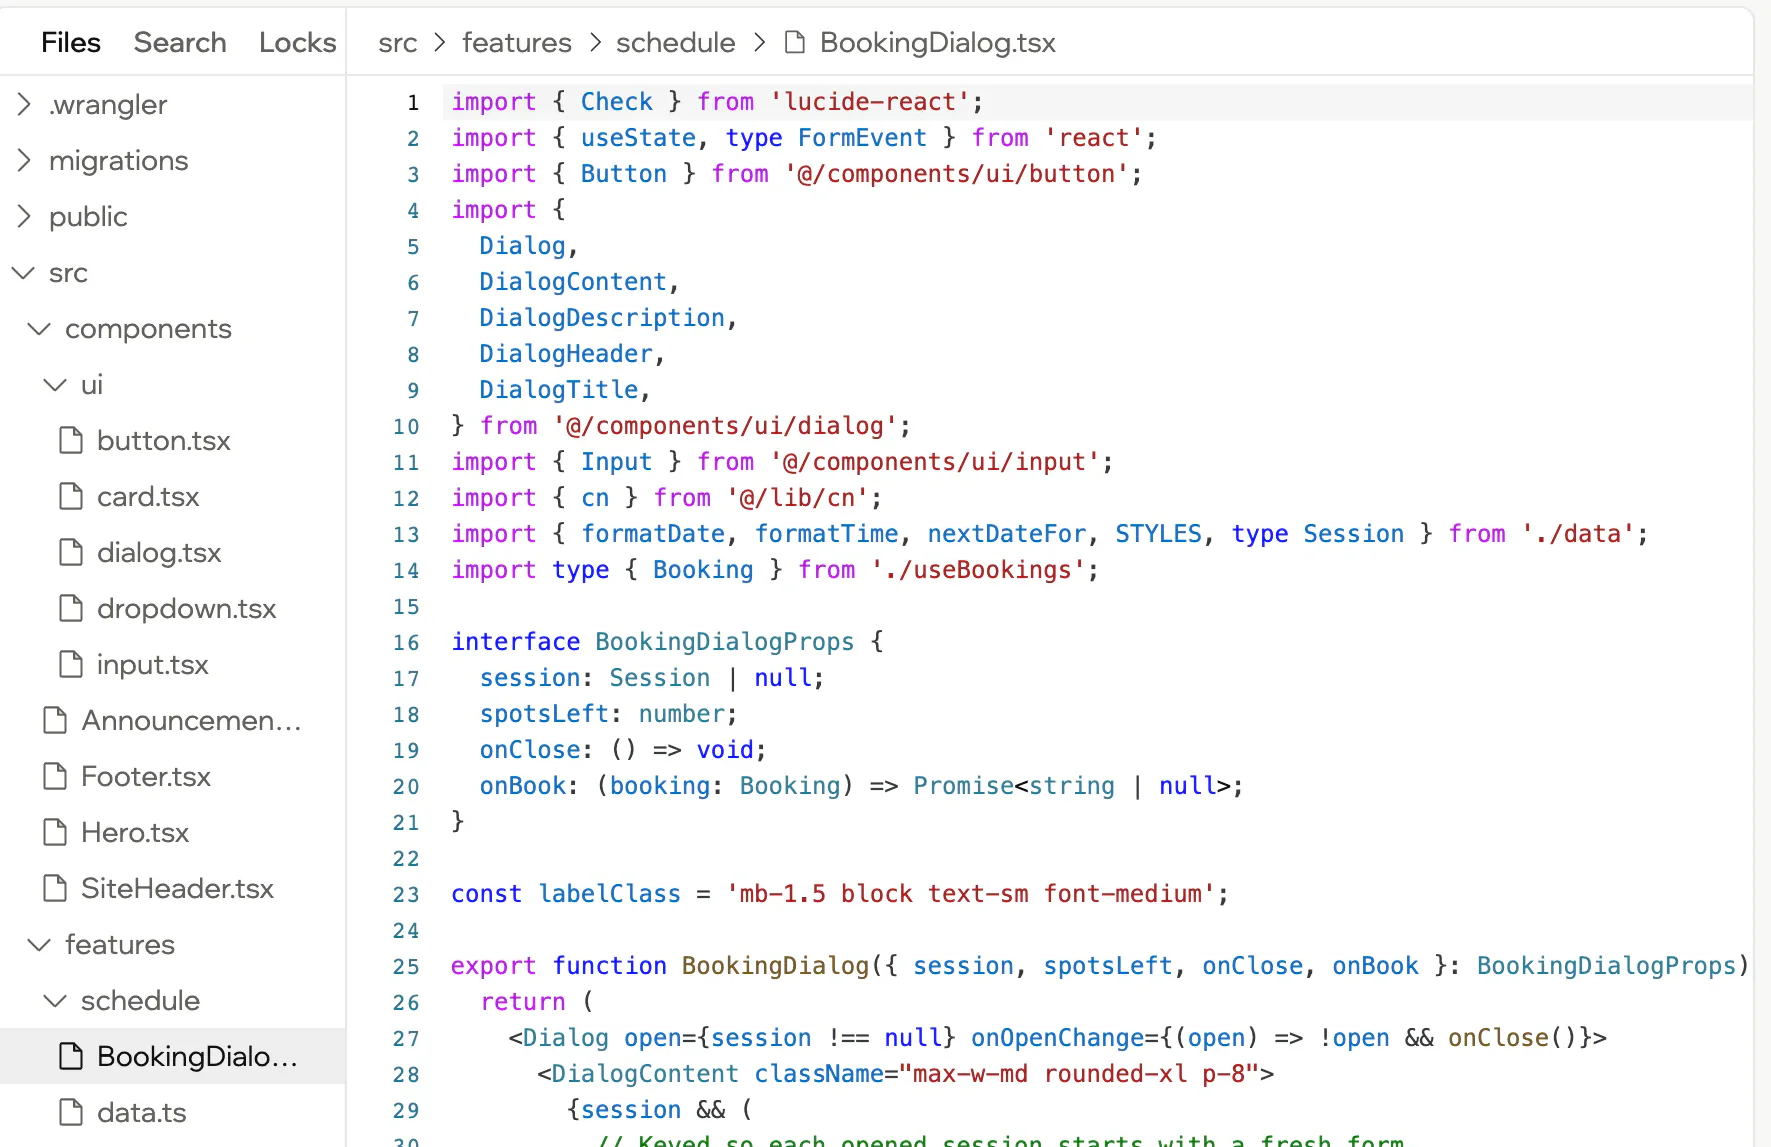
Task: Click the features breadcrumb segment
Action: tap(516, 42)
